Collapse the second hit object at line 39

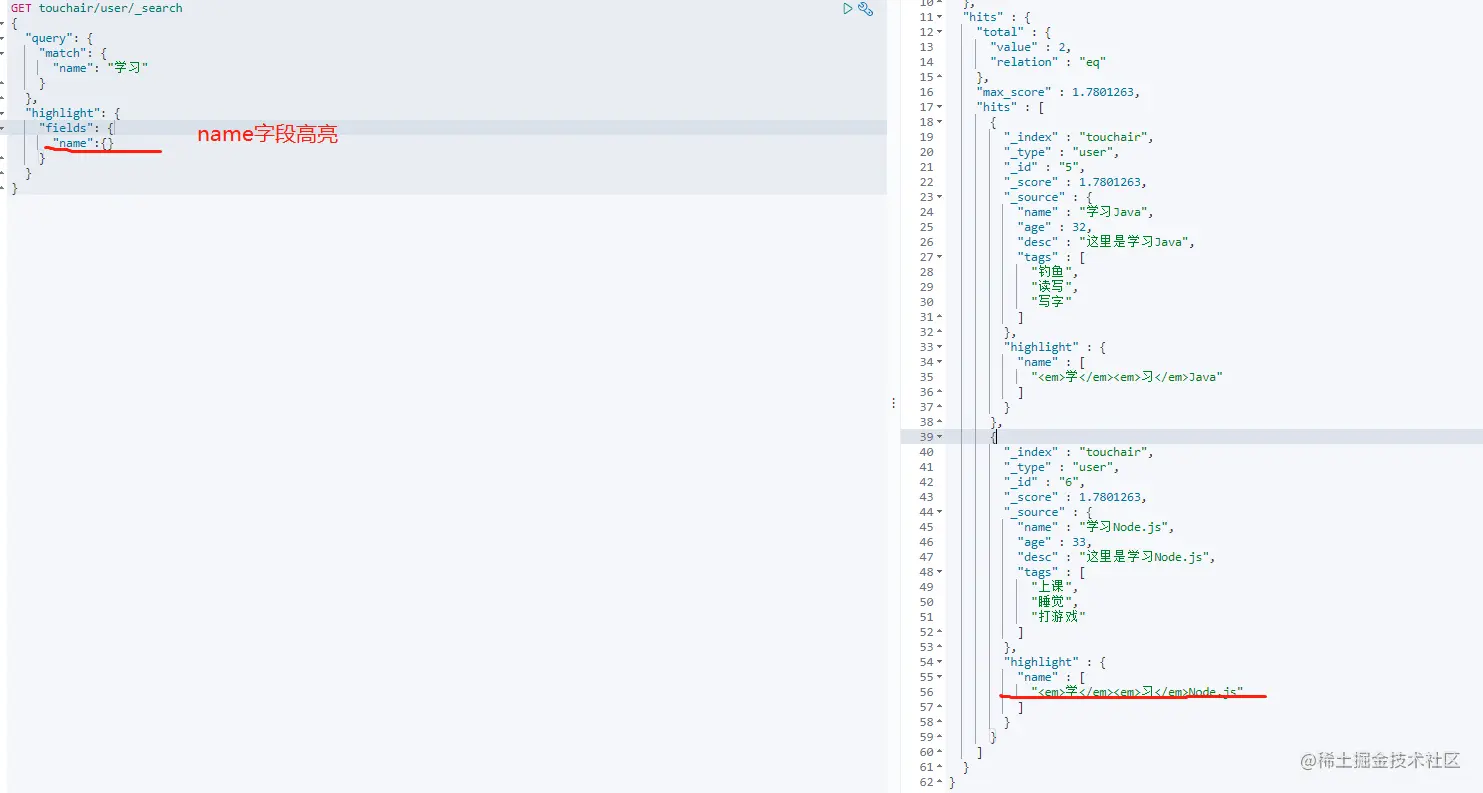[942, 437]
